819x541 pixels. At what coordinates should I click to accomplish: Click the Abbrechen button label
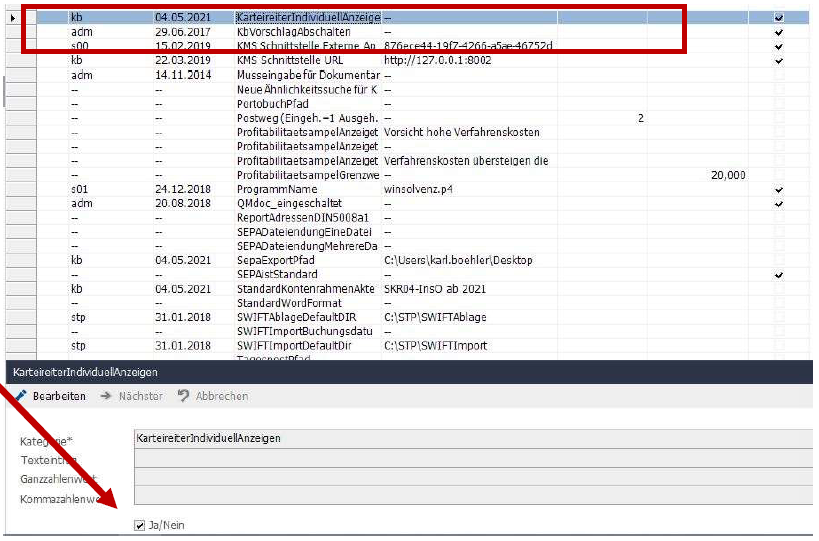coord(222,396)
